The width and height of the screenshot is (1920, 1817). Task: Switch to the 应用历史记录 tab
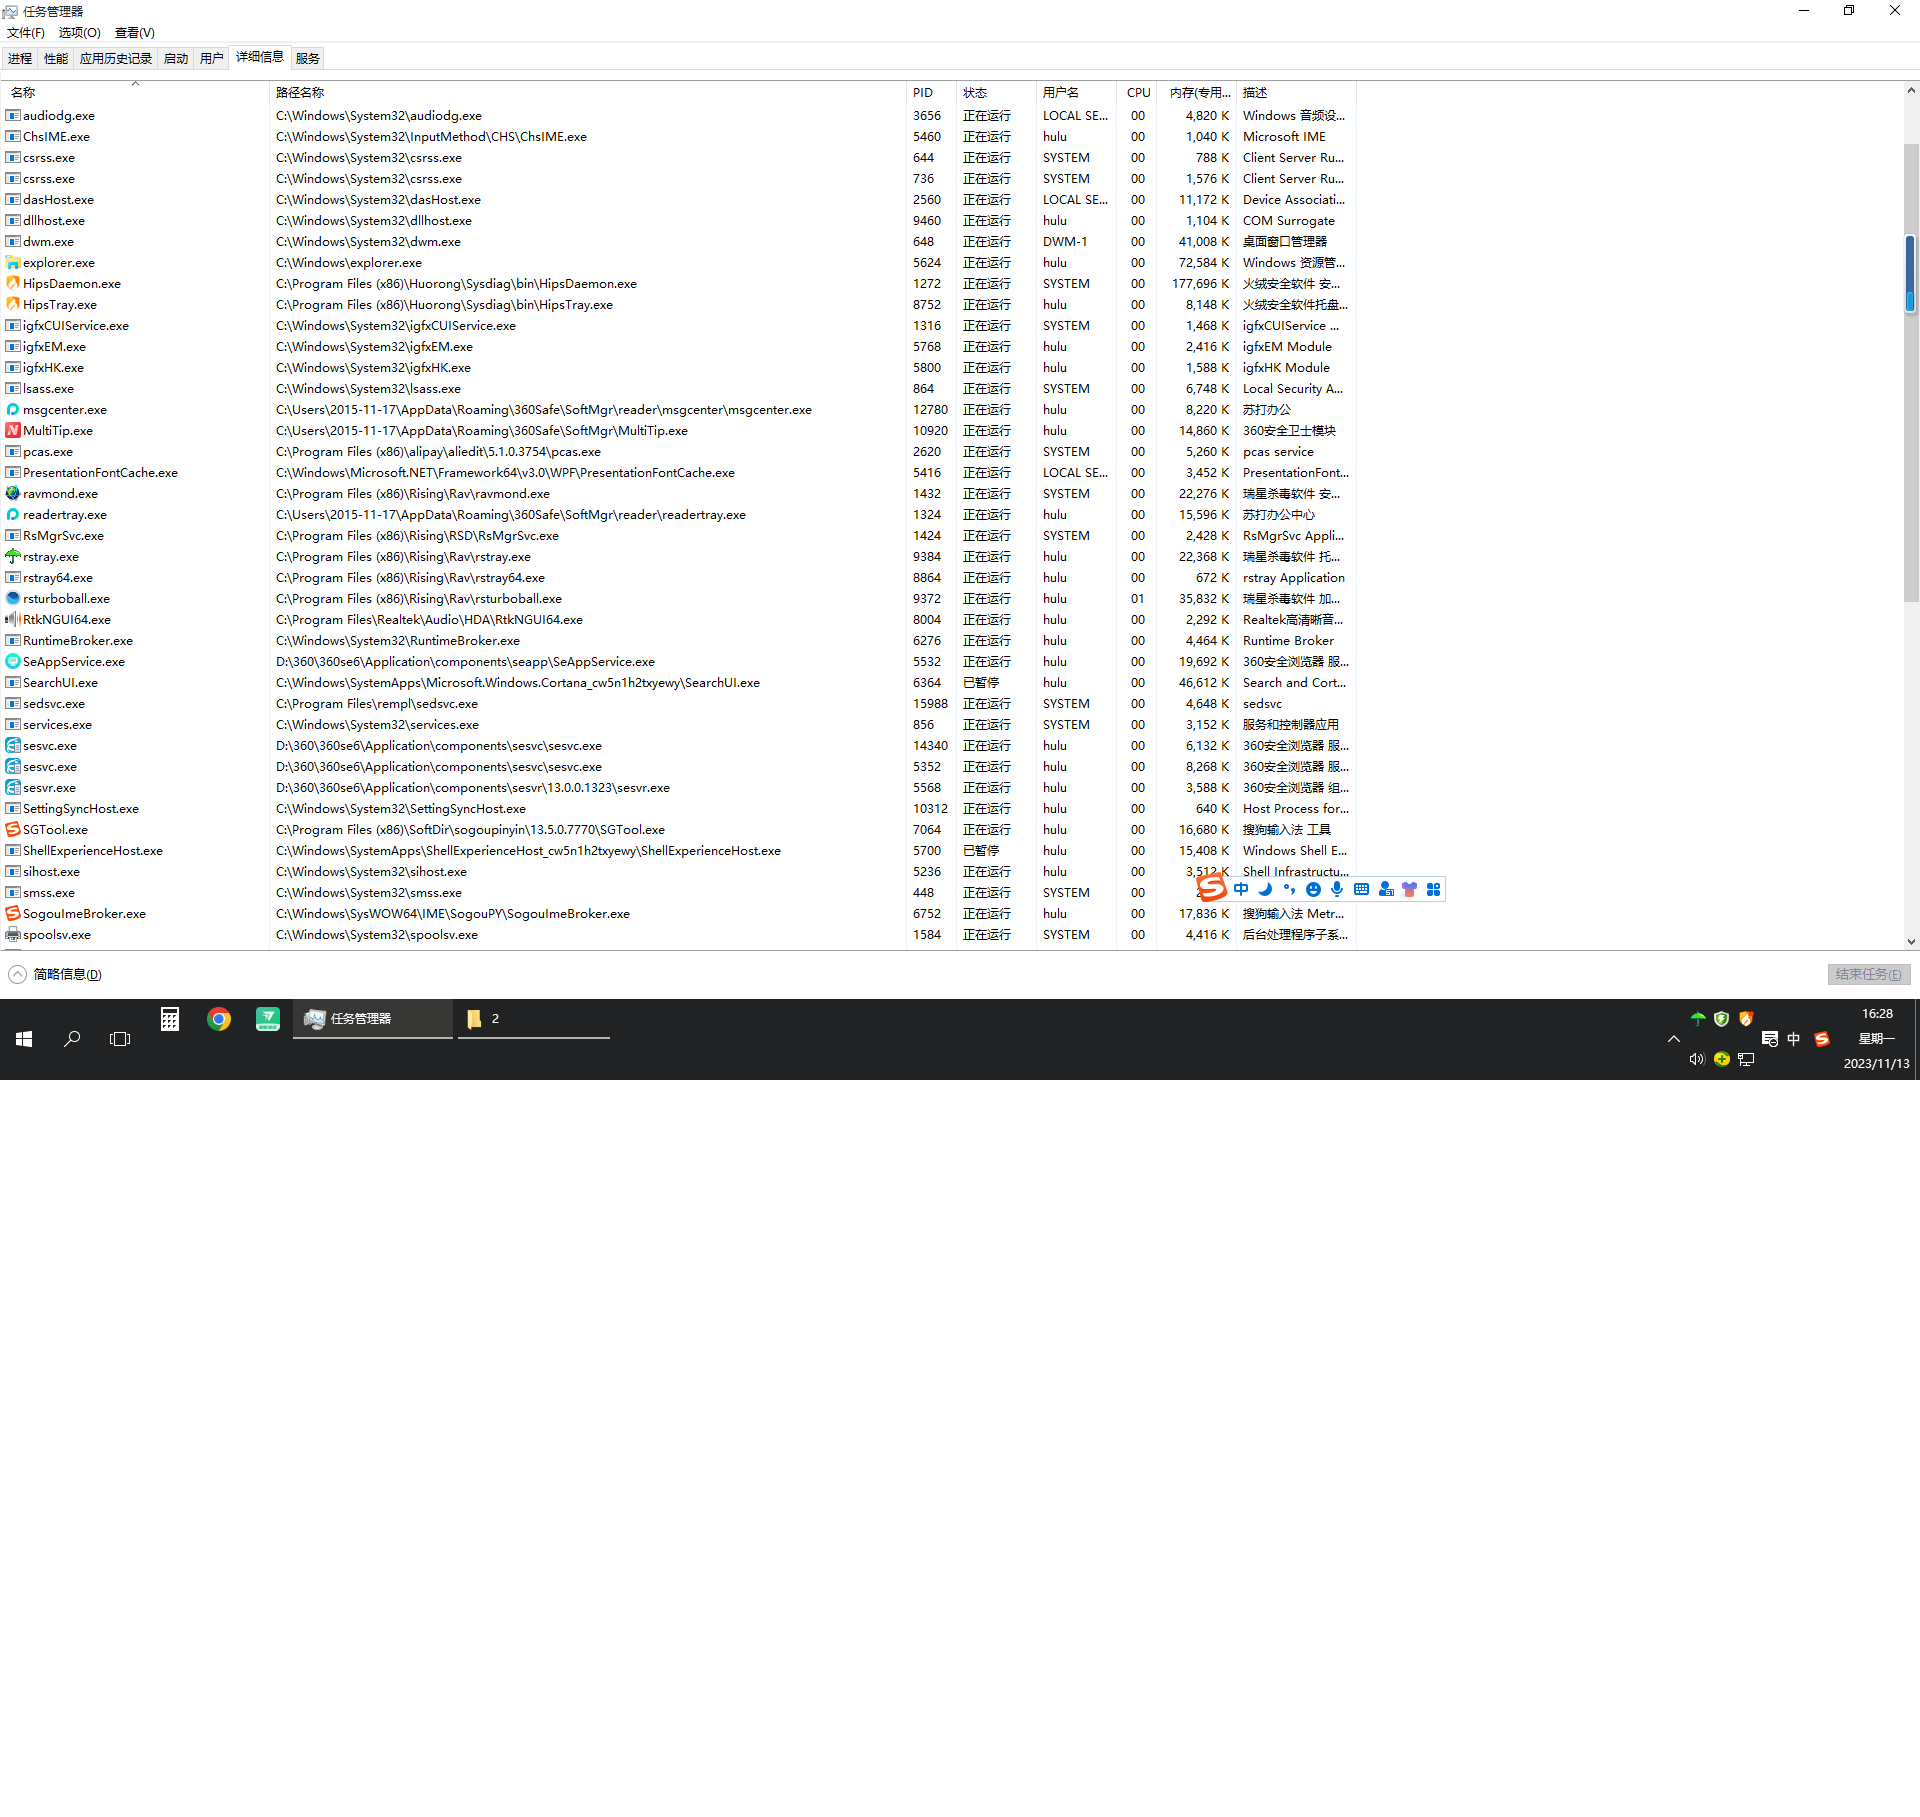(x=116, y=59)
